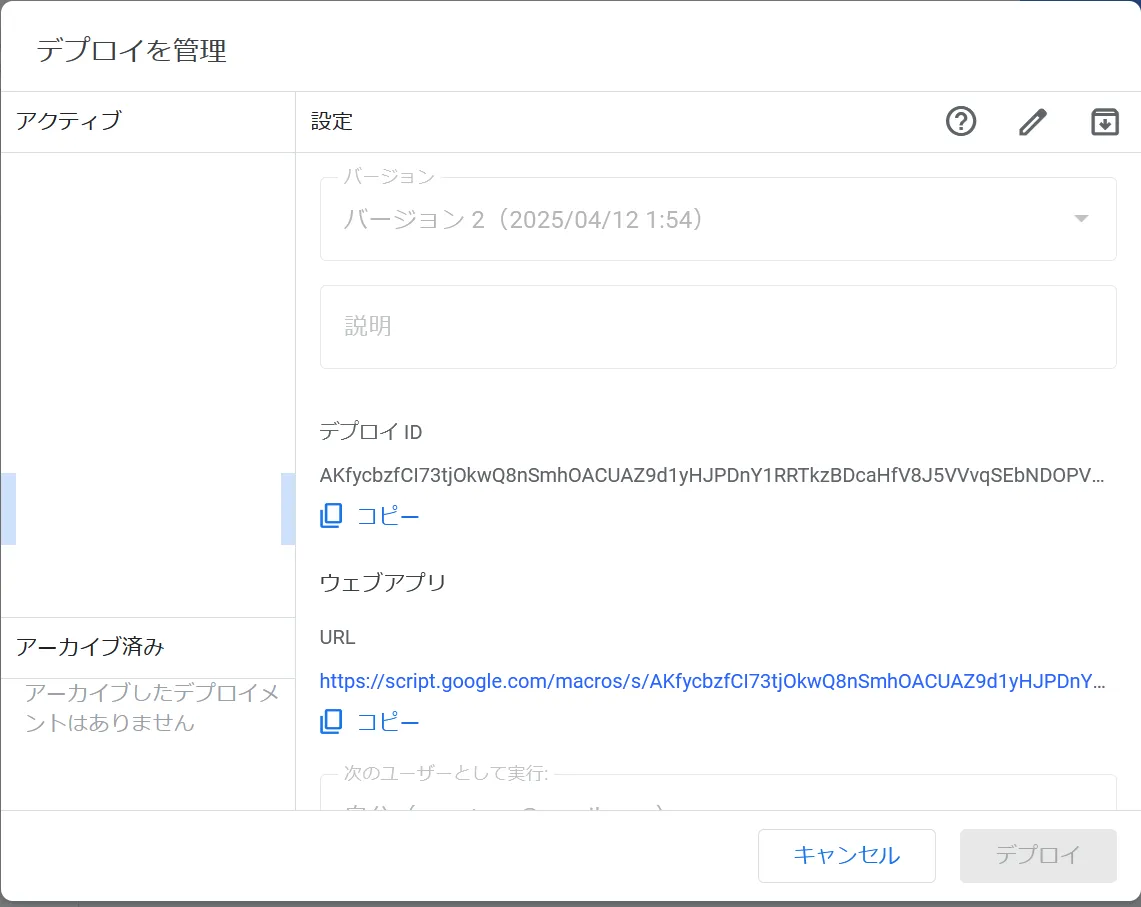Click the ウェブアプリ section heading
Image resolution: width=1141 pixels, height=907 pixels.
(x=382, y=583)
